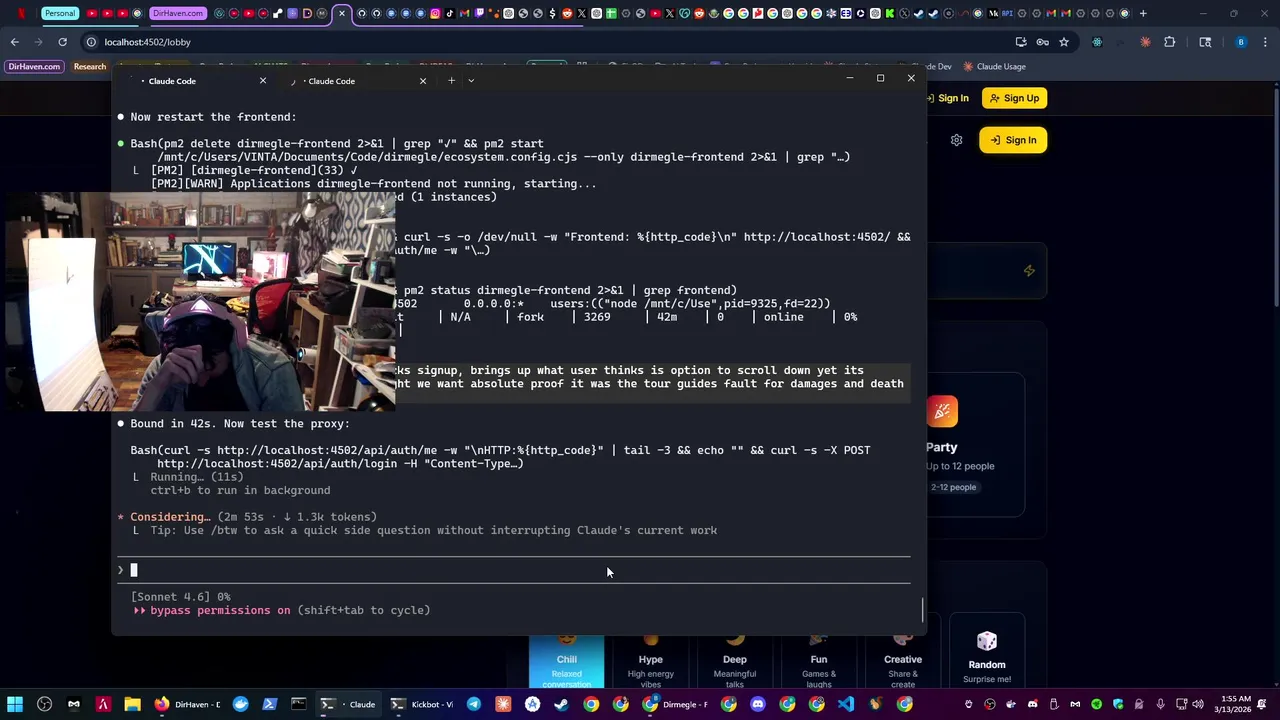Image resolution: width=1280 pixels, height=720 pixels.
Task: Open Visual Studio Code from taskbar
Action: [846, 704]
